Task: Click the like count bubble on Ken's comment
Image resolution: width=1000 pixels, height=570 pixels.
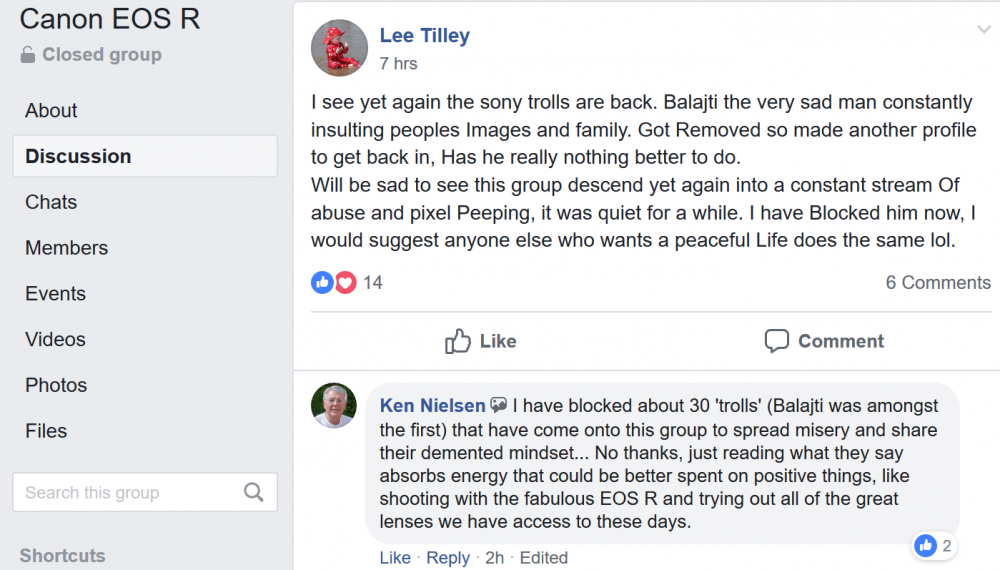Action: coord(935,546)
